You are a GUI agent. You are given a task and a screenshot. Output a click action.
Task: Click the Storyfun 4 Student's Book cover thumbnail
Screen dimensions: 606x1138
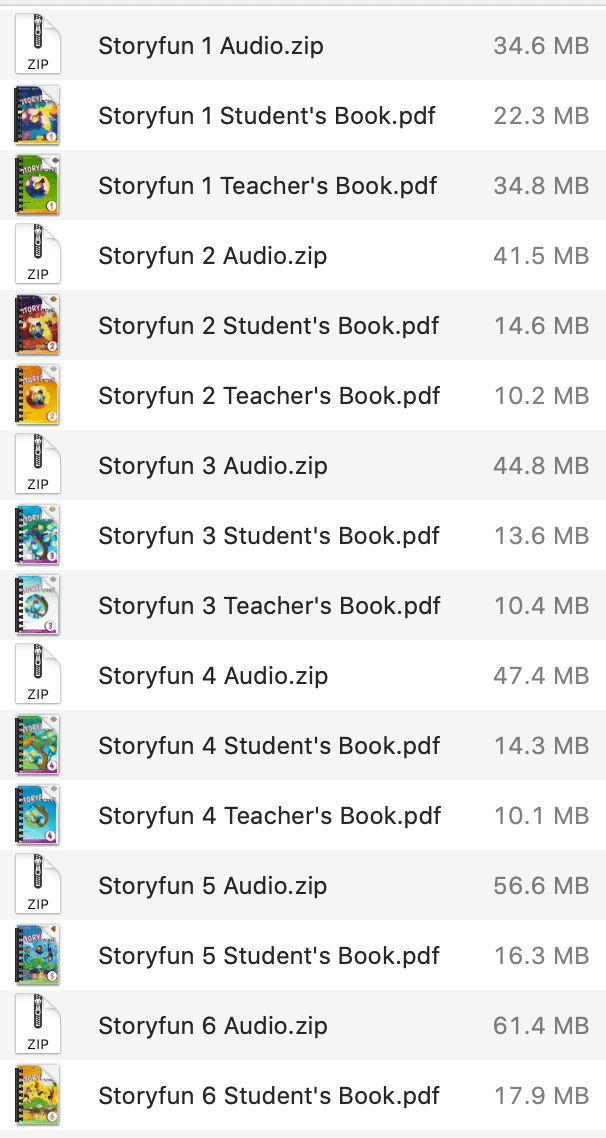click(x=37, y=745)
